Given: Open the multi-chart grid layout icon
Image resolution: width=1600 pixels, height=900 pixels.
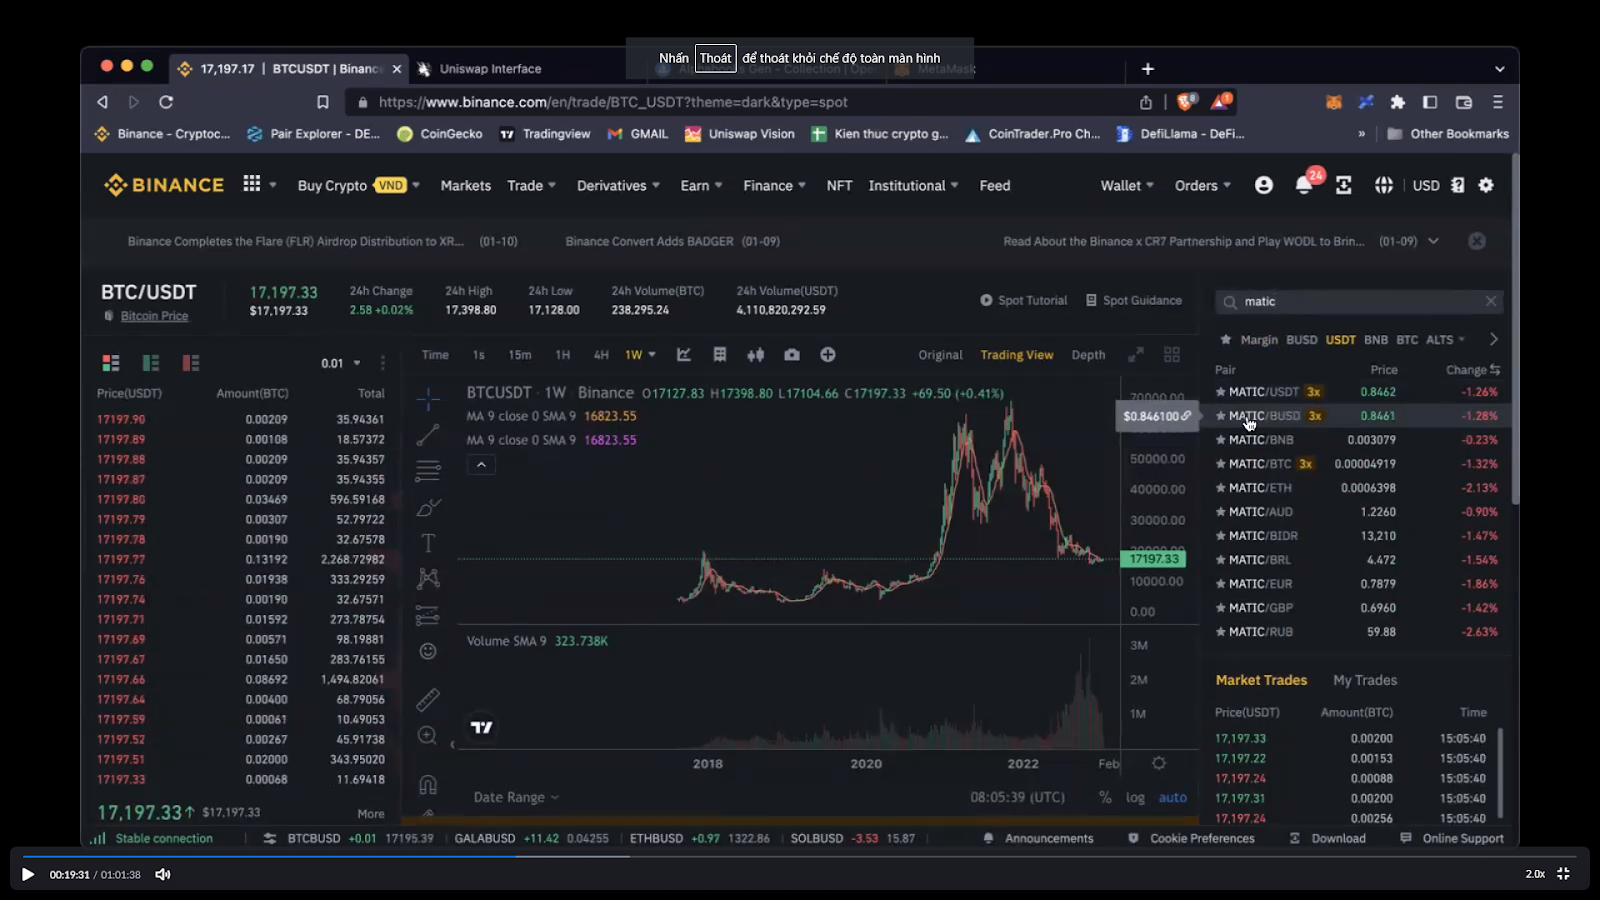Looking at the screenshot, I should point(1172,355).
